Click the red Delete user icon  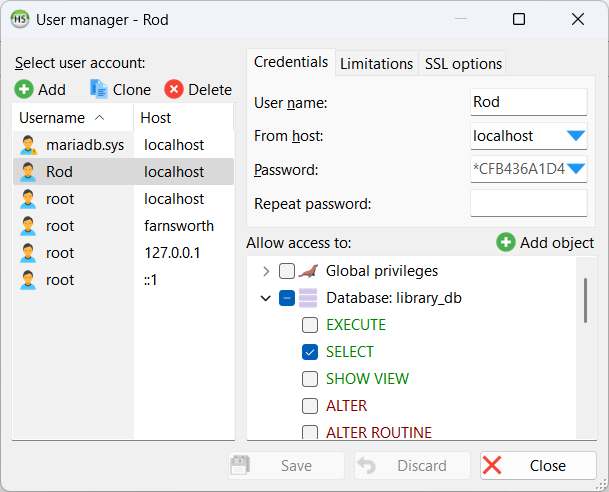click(174, 90)
